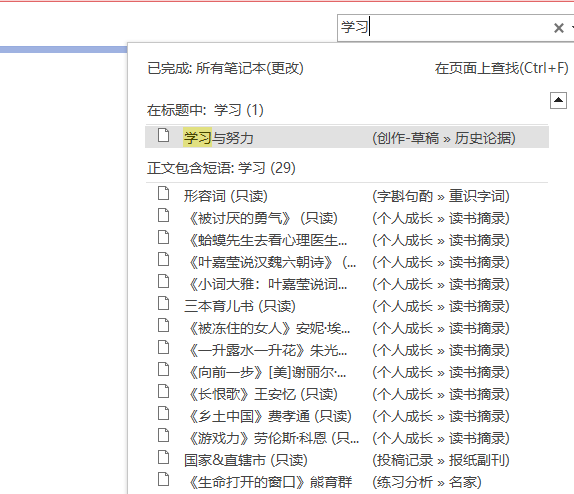Click page icon beside 形容词 (只读)
574x494 pixels.
pos(163,193)
